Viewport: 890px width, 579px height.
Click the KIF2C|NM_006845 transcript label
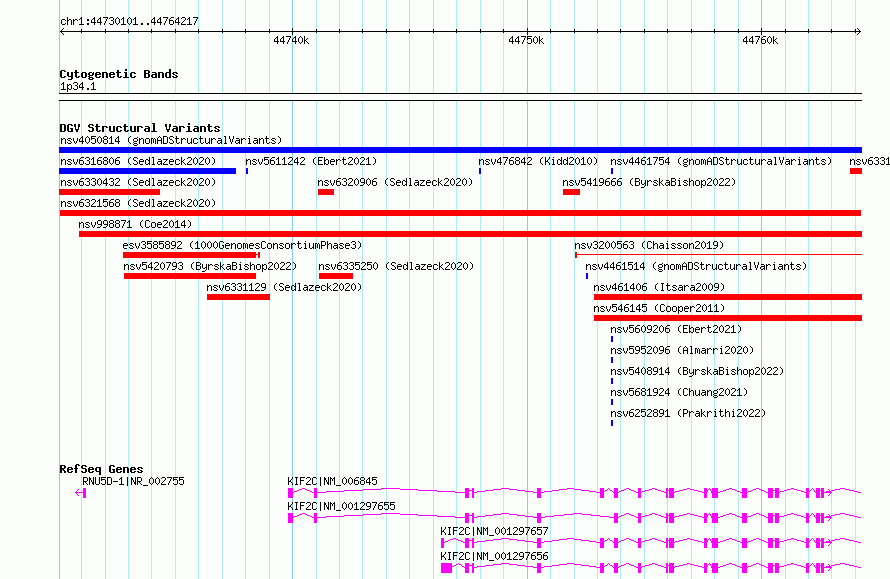click(x=332, y=481)
